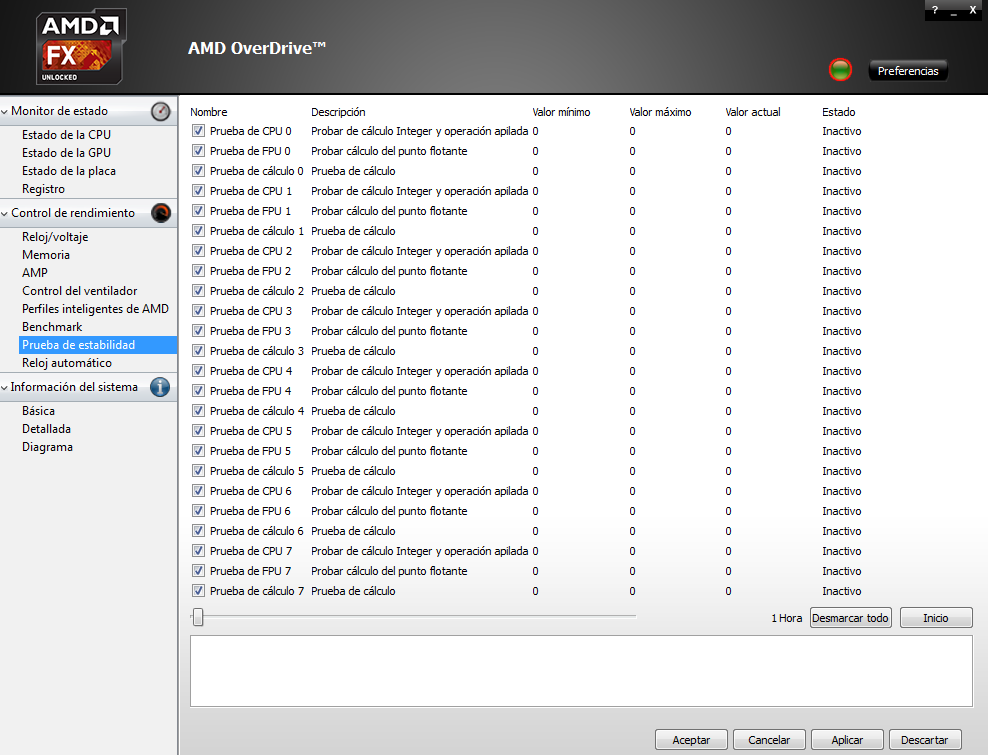The width and height of the screenshot is (988, 755).
Task: Collapse the Información del sistema section
Action: [5, 388]
